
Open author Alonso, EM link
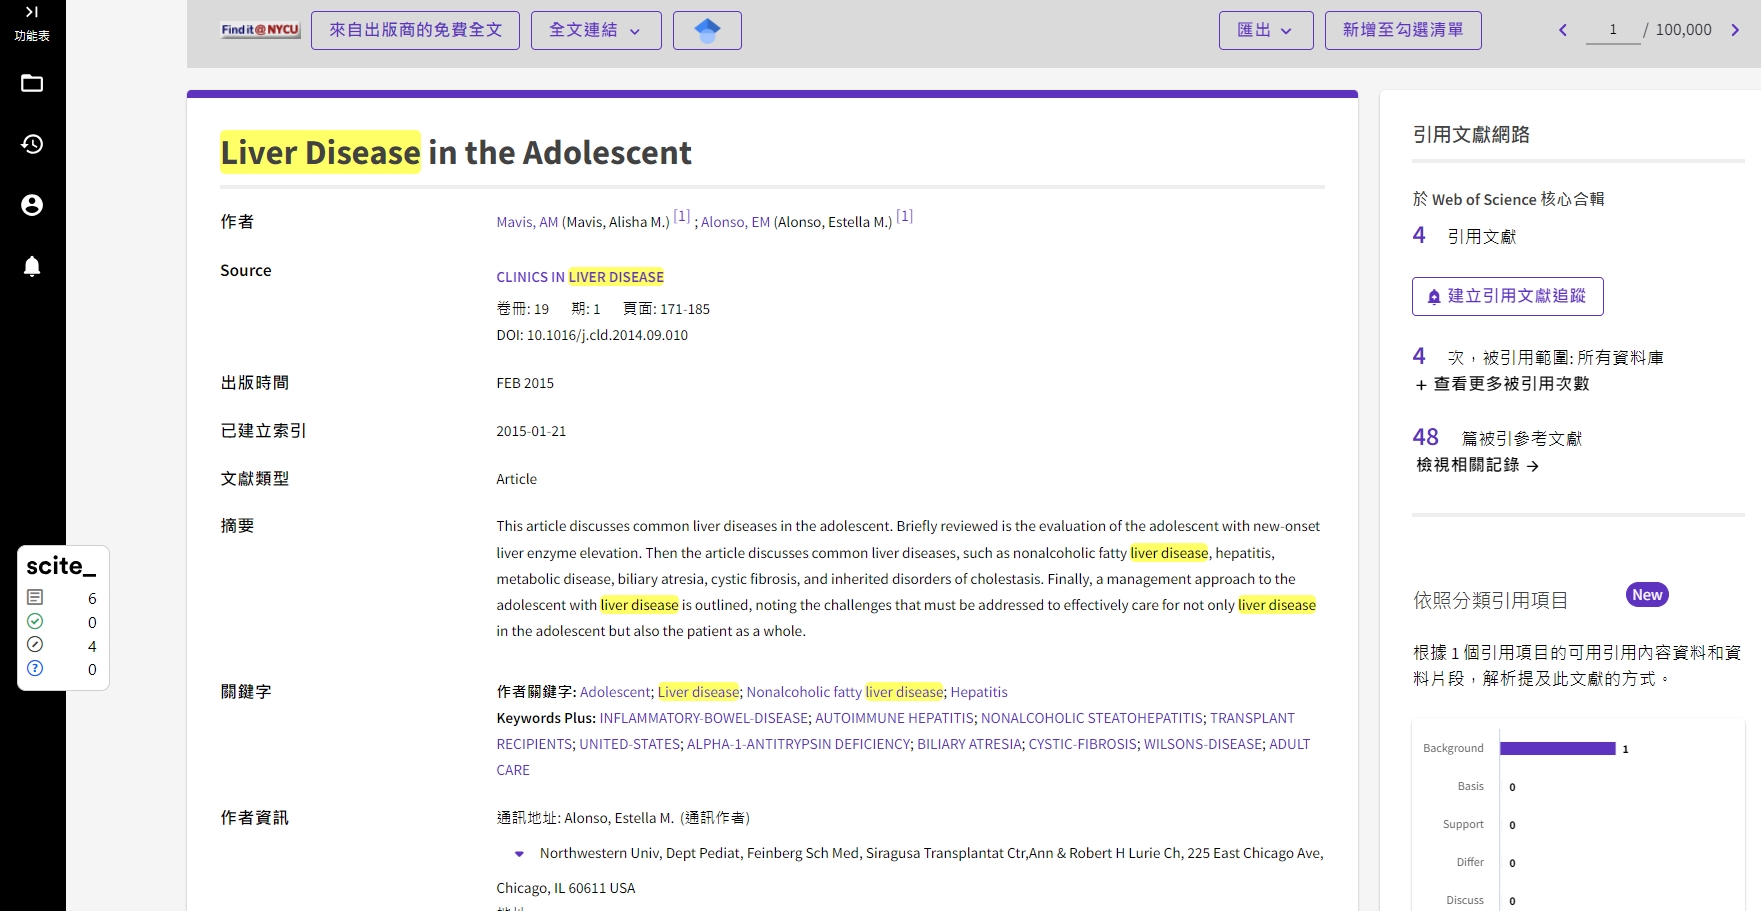click(735, 222)
